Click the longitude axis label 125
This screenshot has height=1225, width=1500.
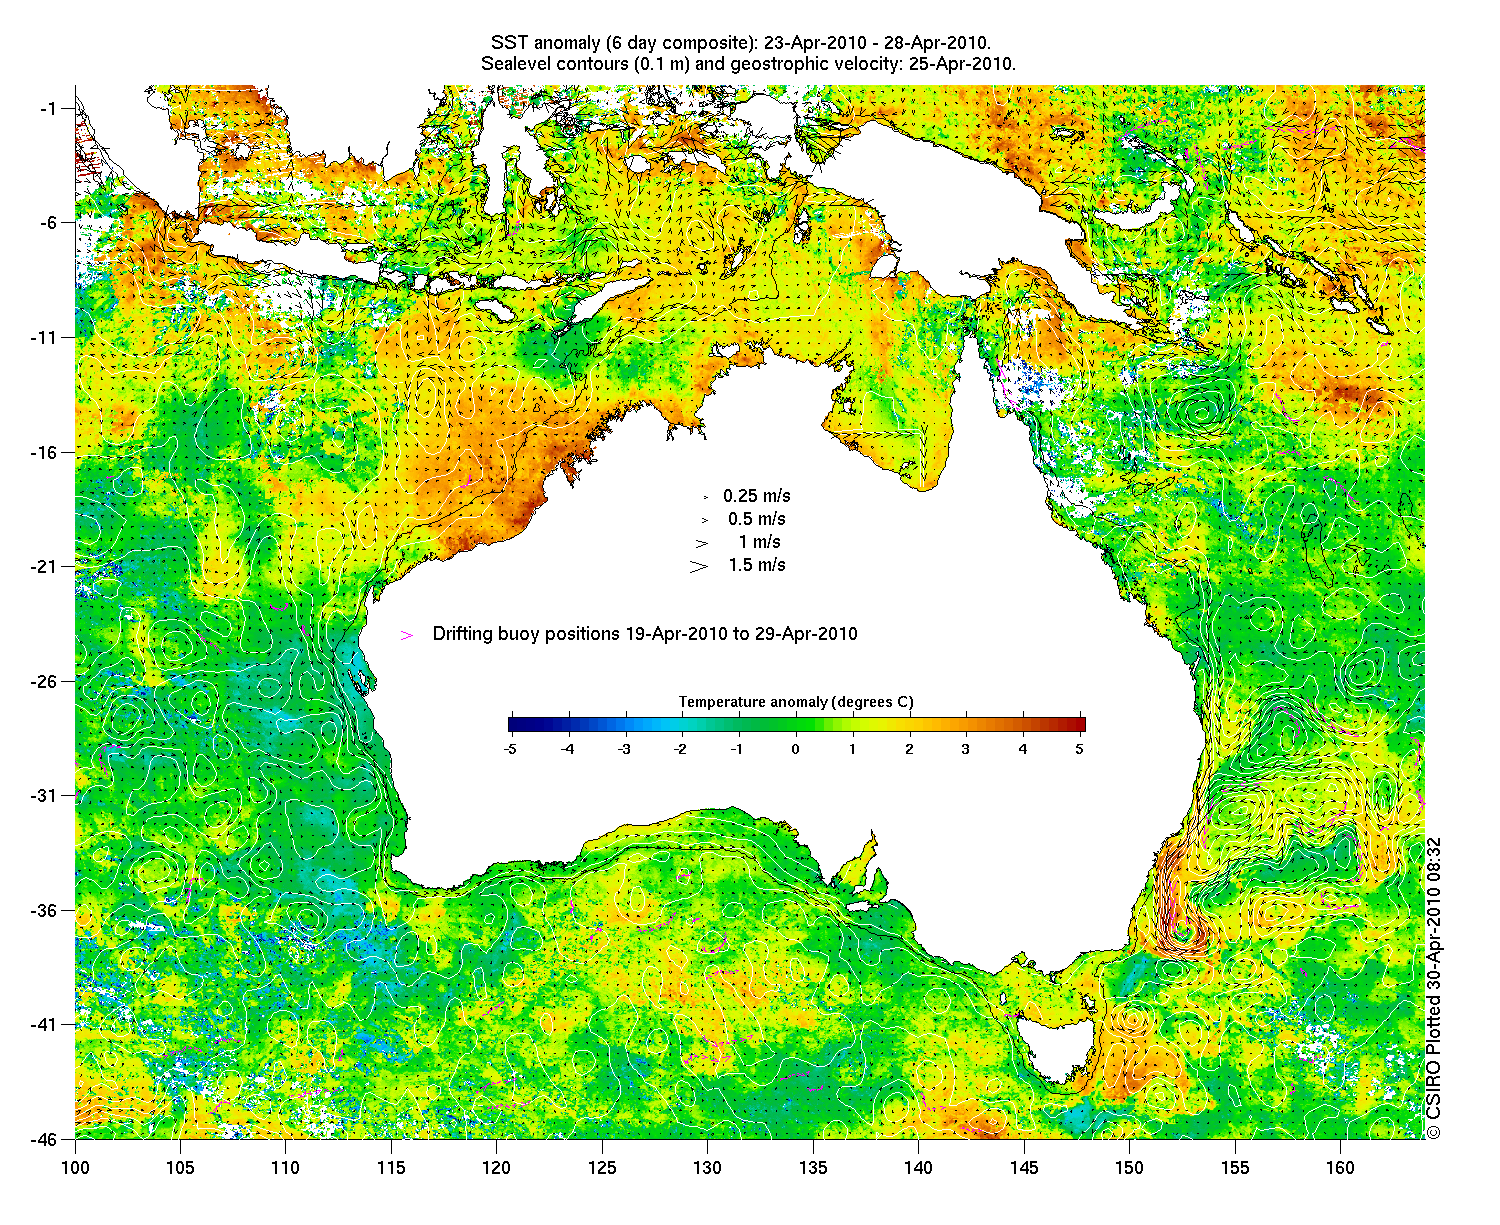point(602,1167)
